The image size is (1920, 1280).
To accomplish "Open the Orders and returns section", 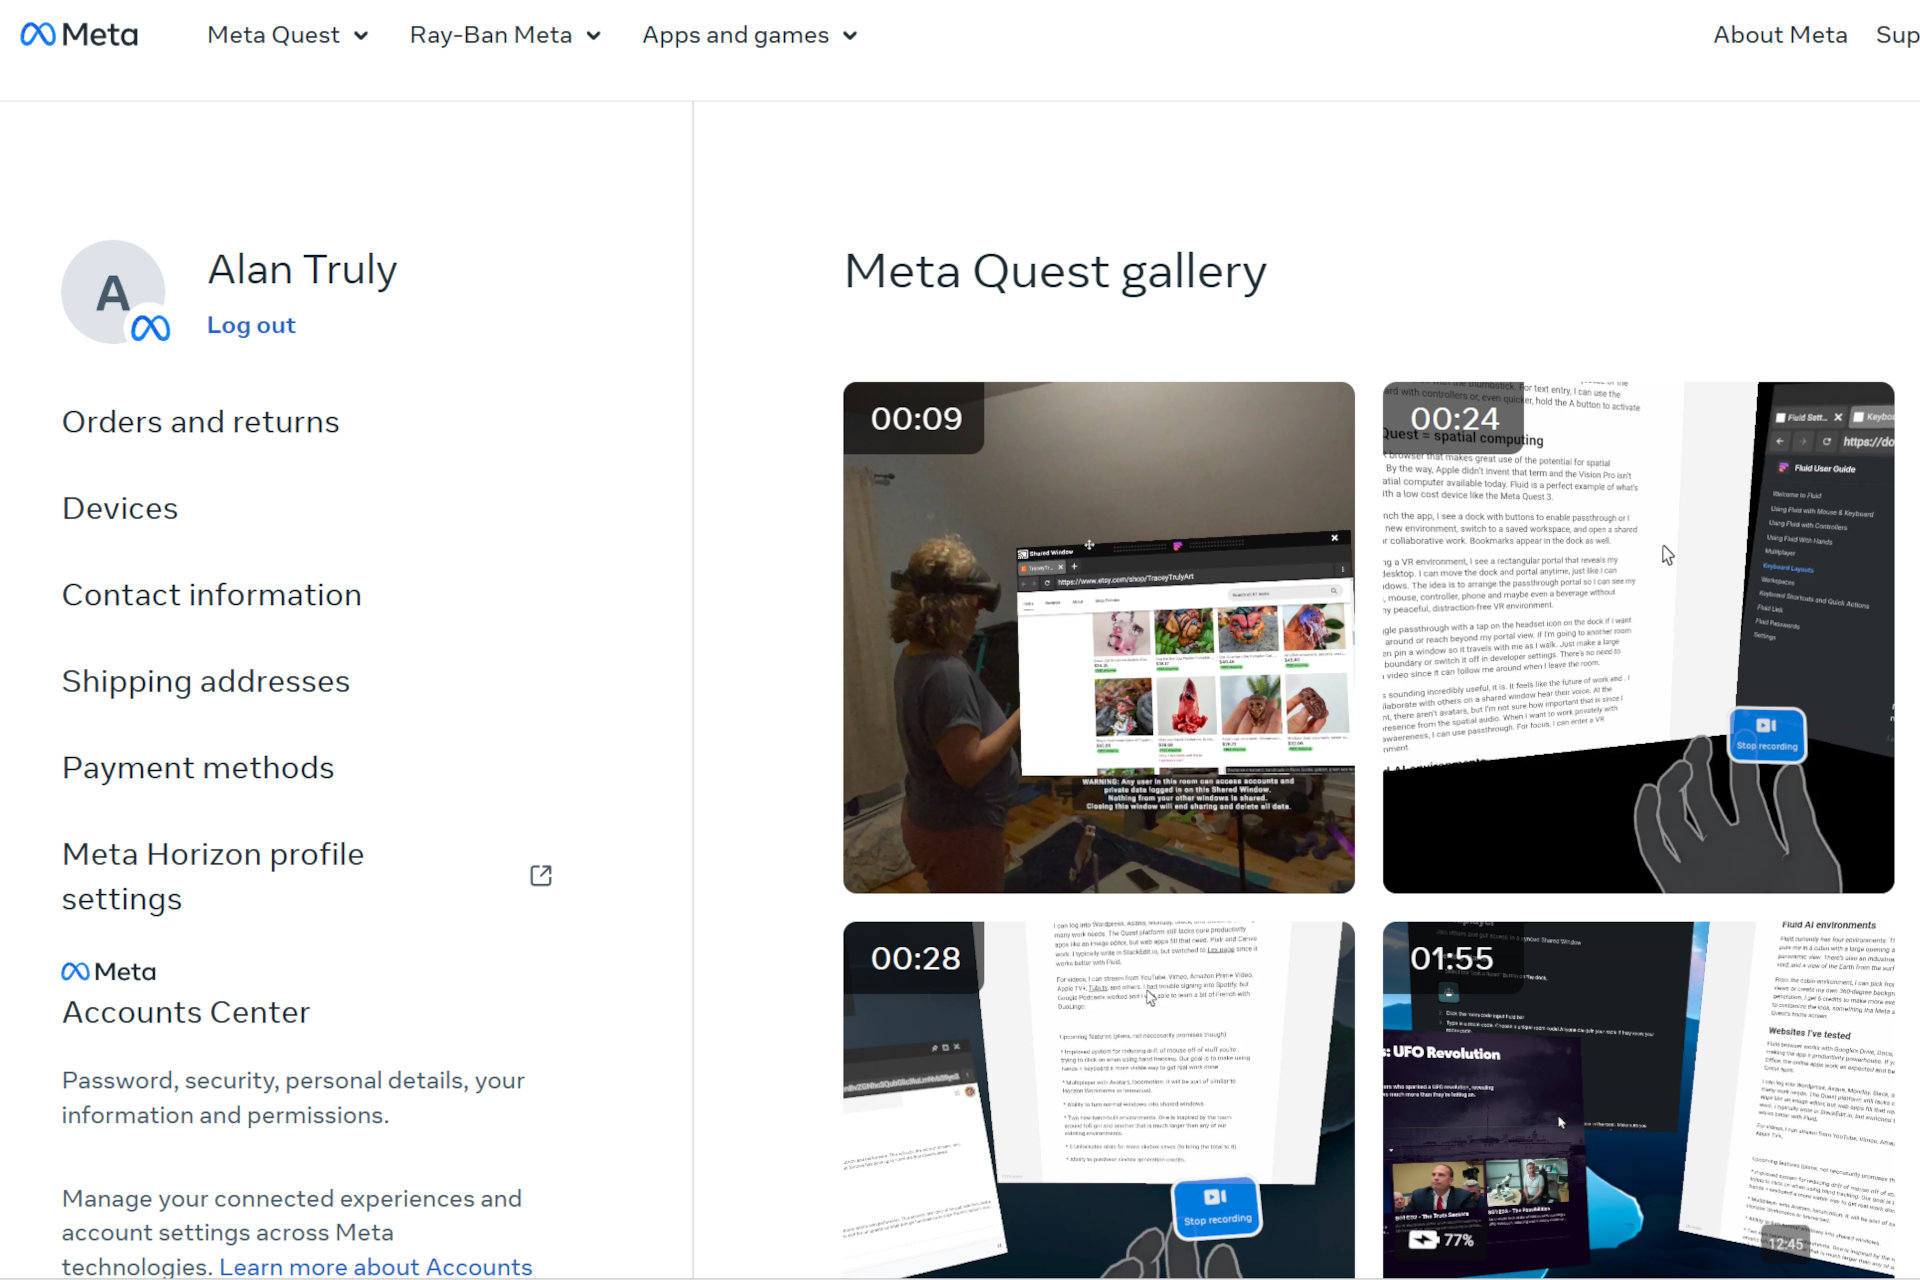I will tap(200, 421).
